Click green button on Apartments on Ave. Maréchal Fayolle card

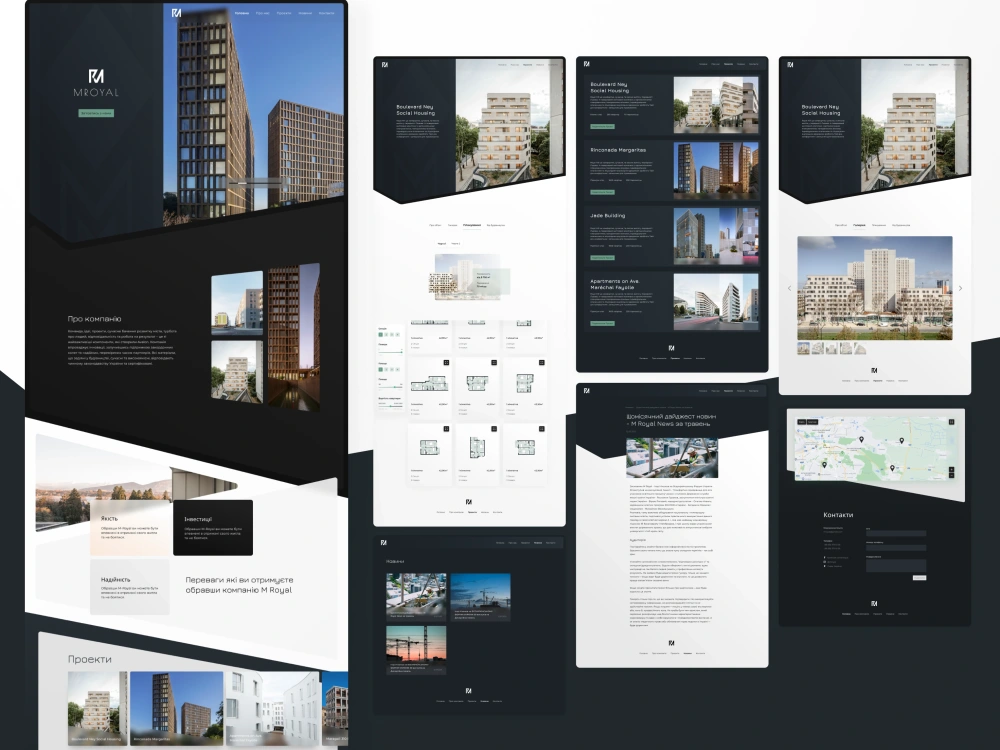tap(602, 323)
